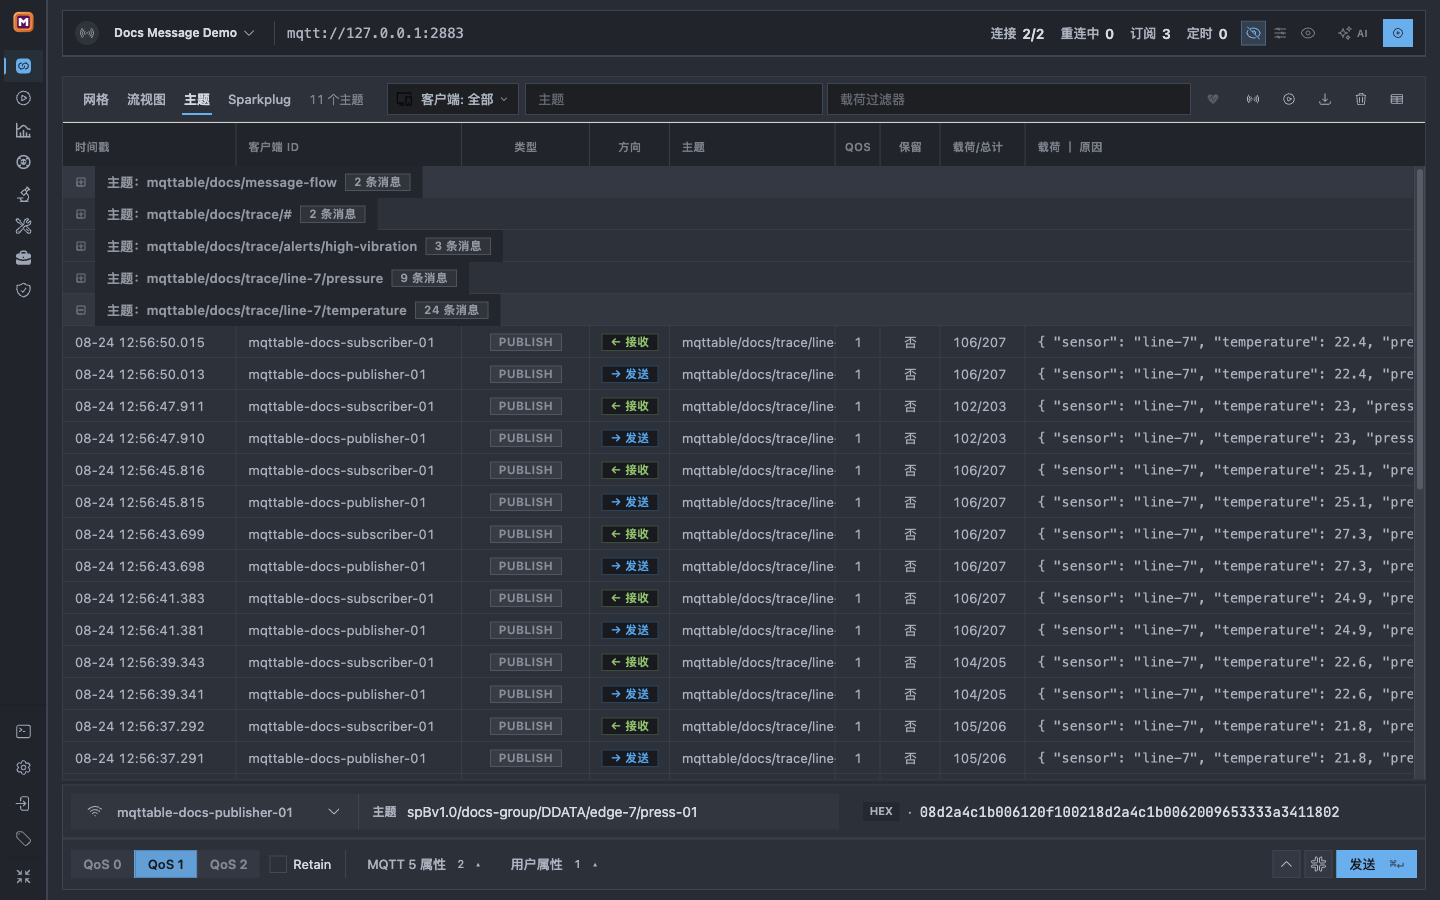
Task: Expand the line-7/pressure topic group
Action: pos(81,278)
